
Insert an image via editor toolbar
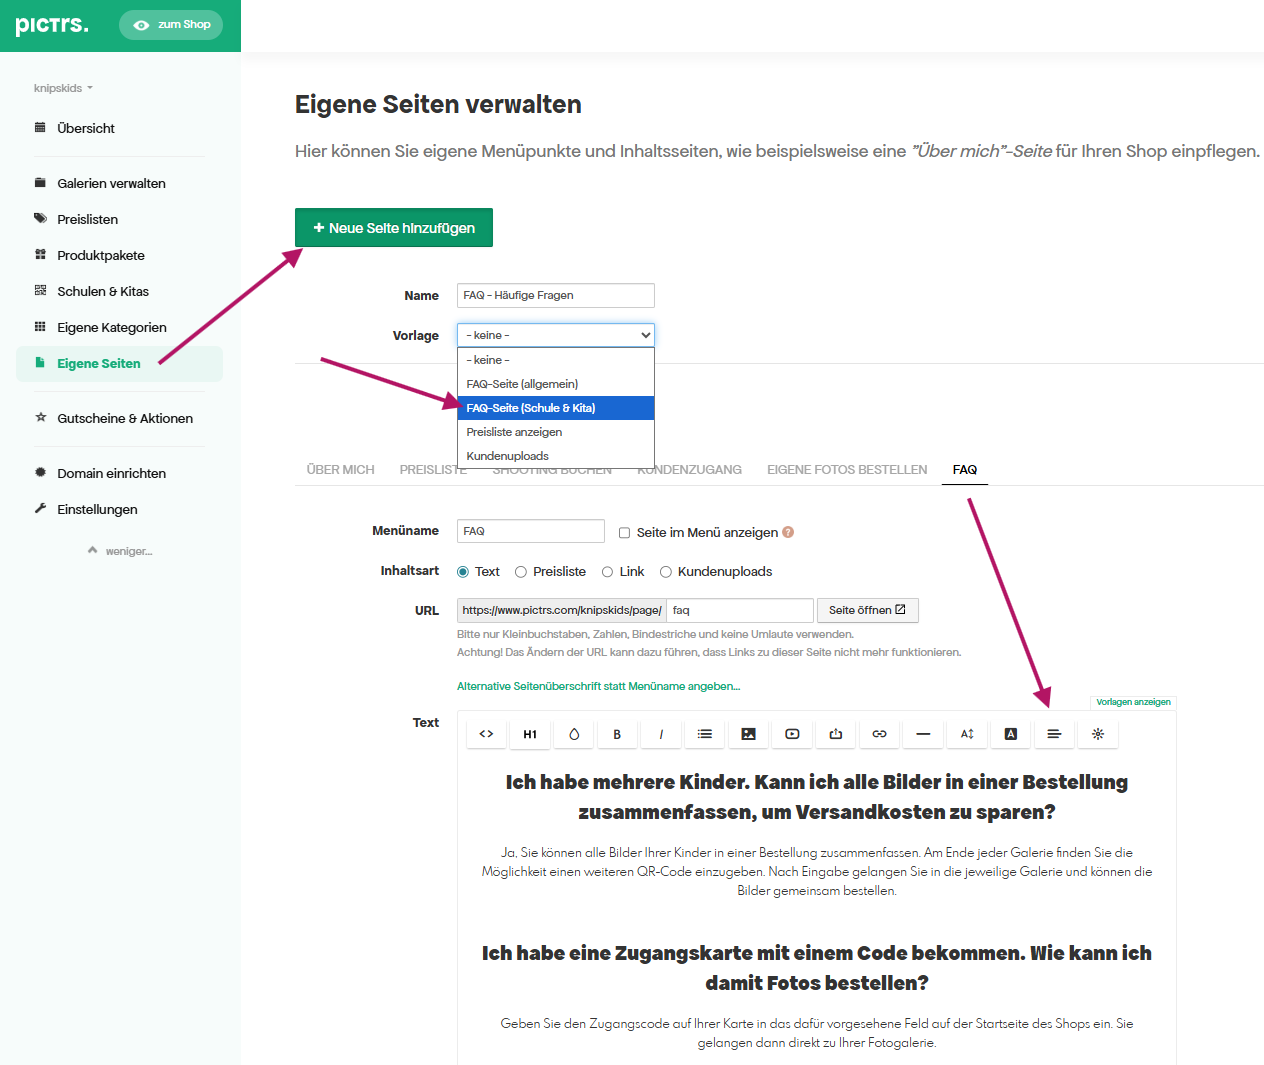pos(748,734)
